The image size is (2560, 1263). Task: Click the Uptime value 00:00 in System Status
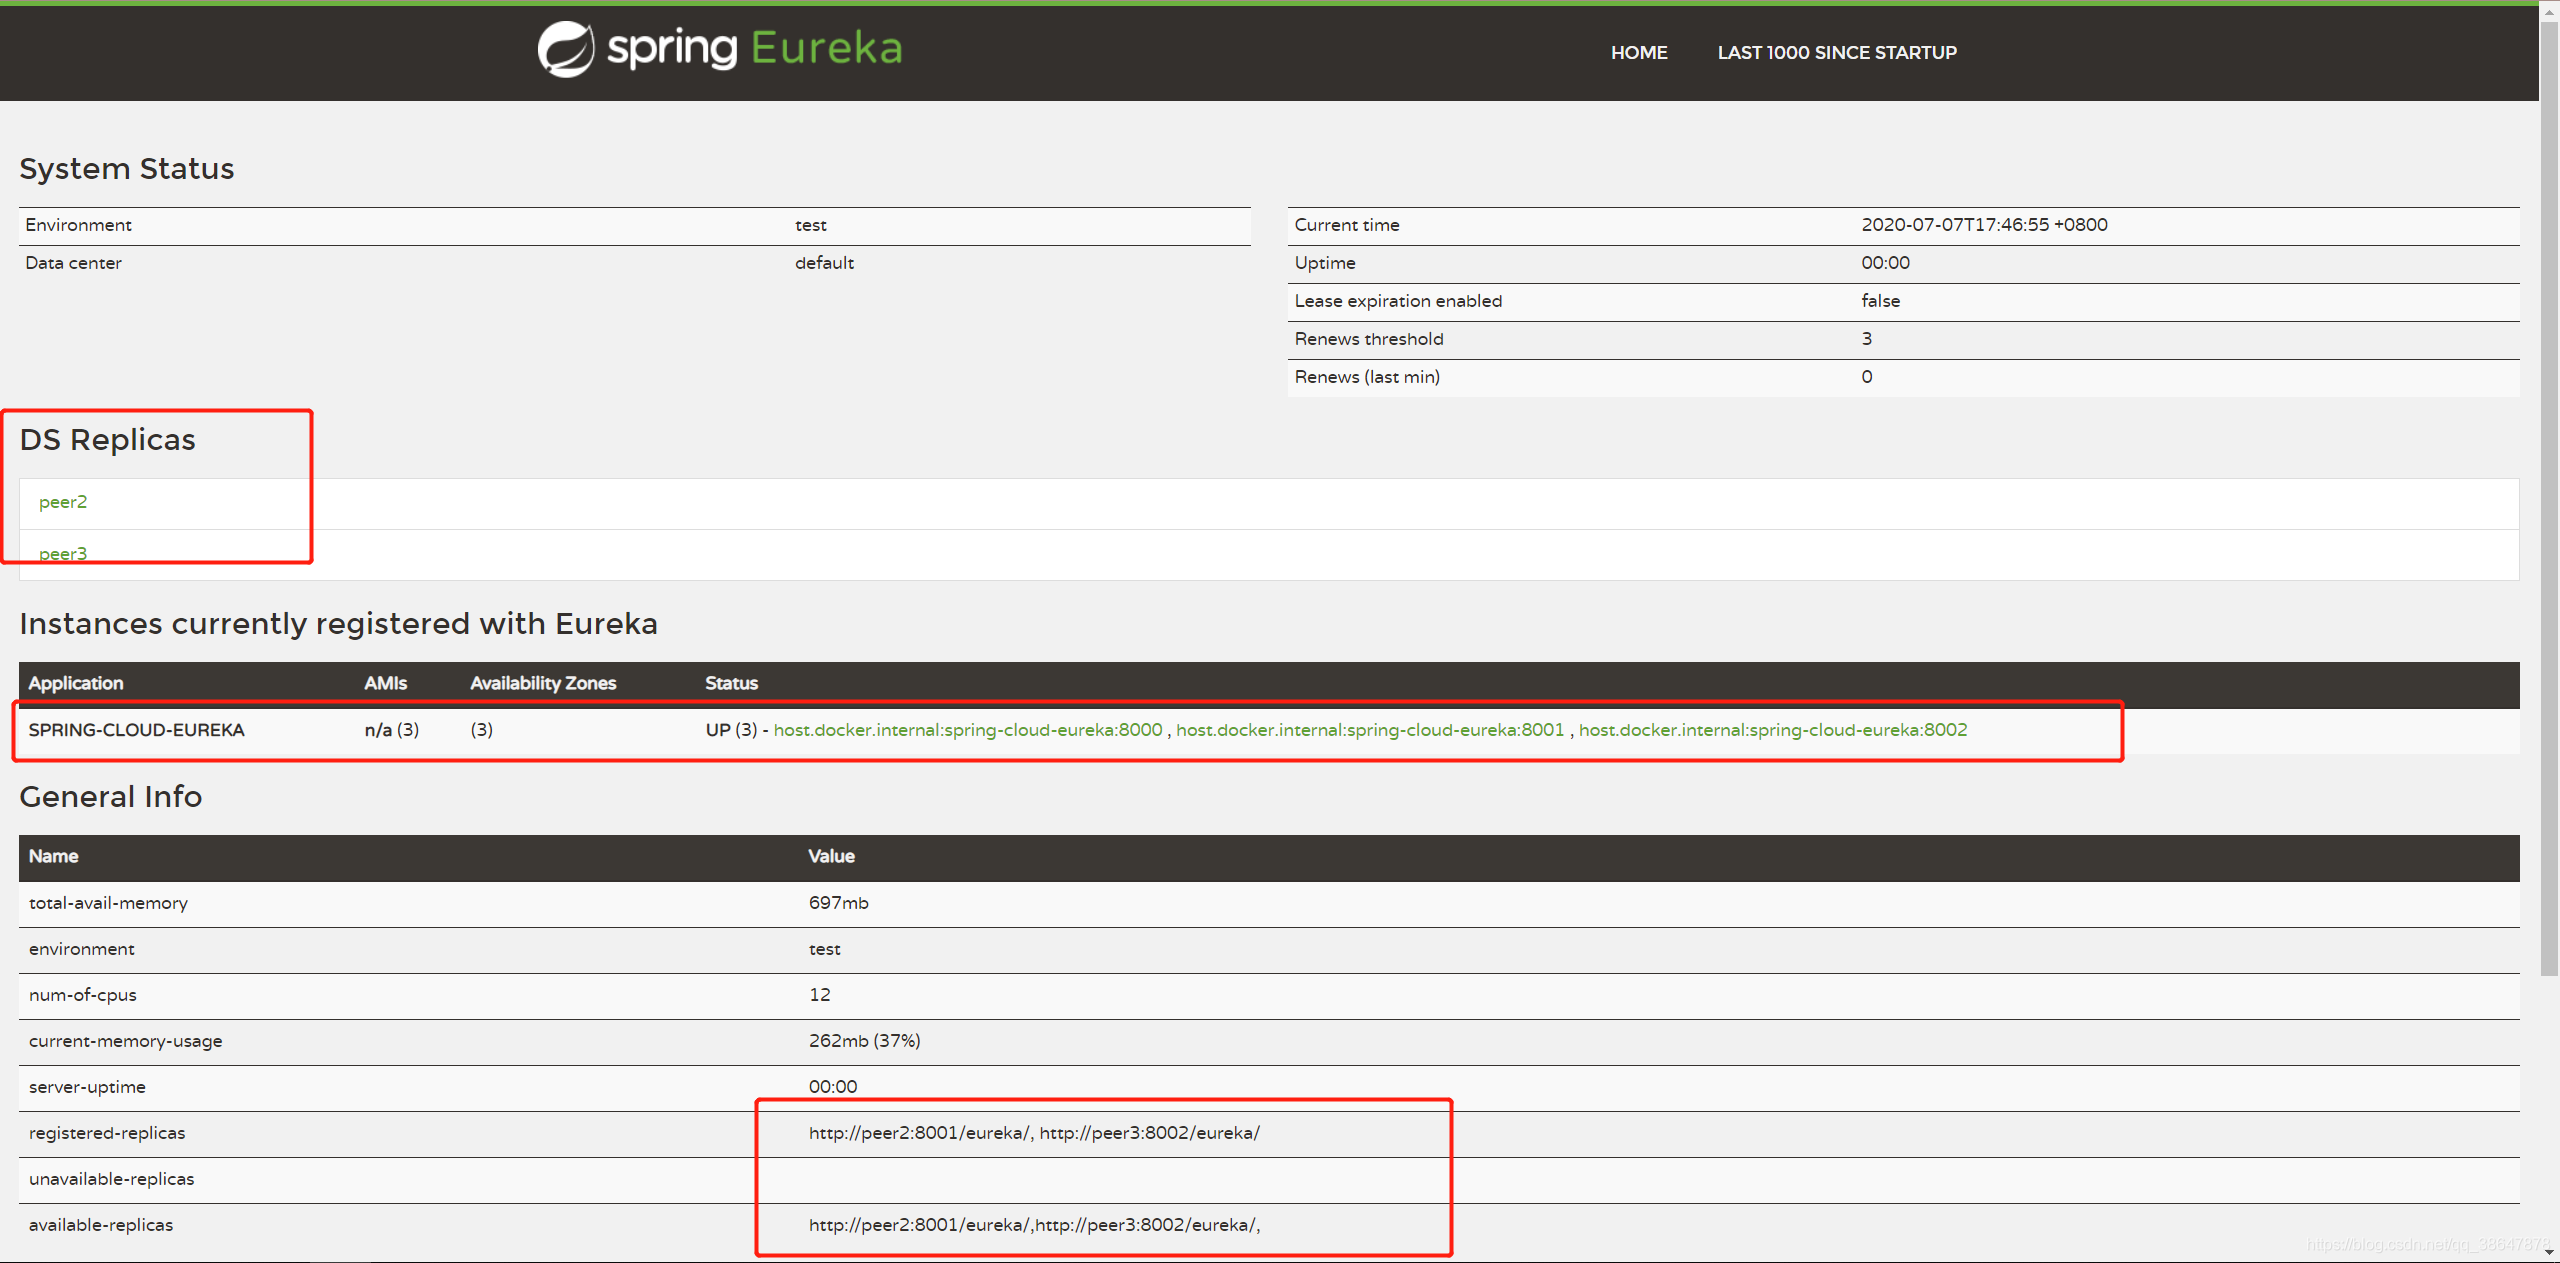coord(1885,263)
